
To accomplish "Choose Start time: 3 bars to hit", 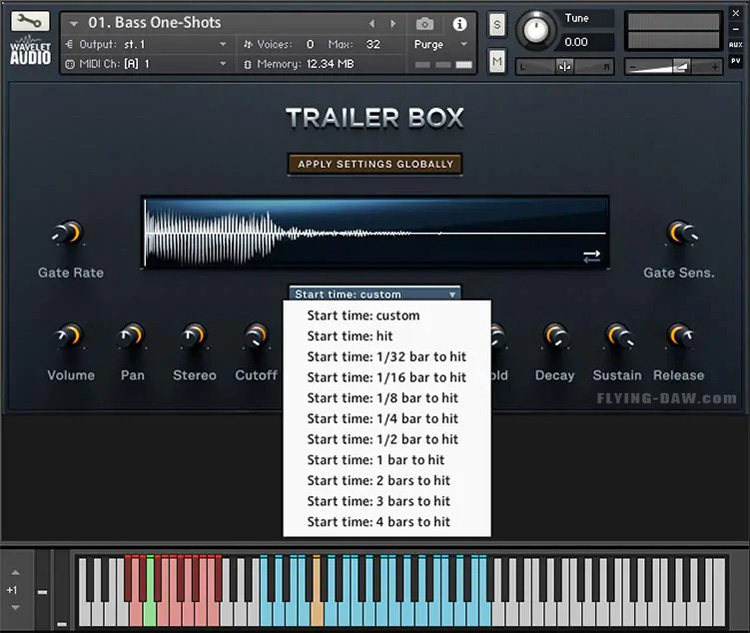I will pos(387,501).
